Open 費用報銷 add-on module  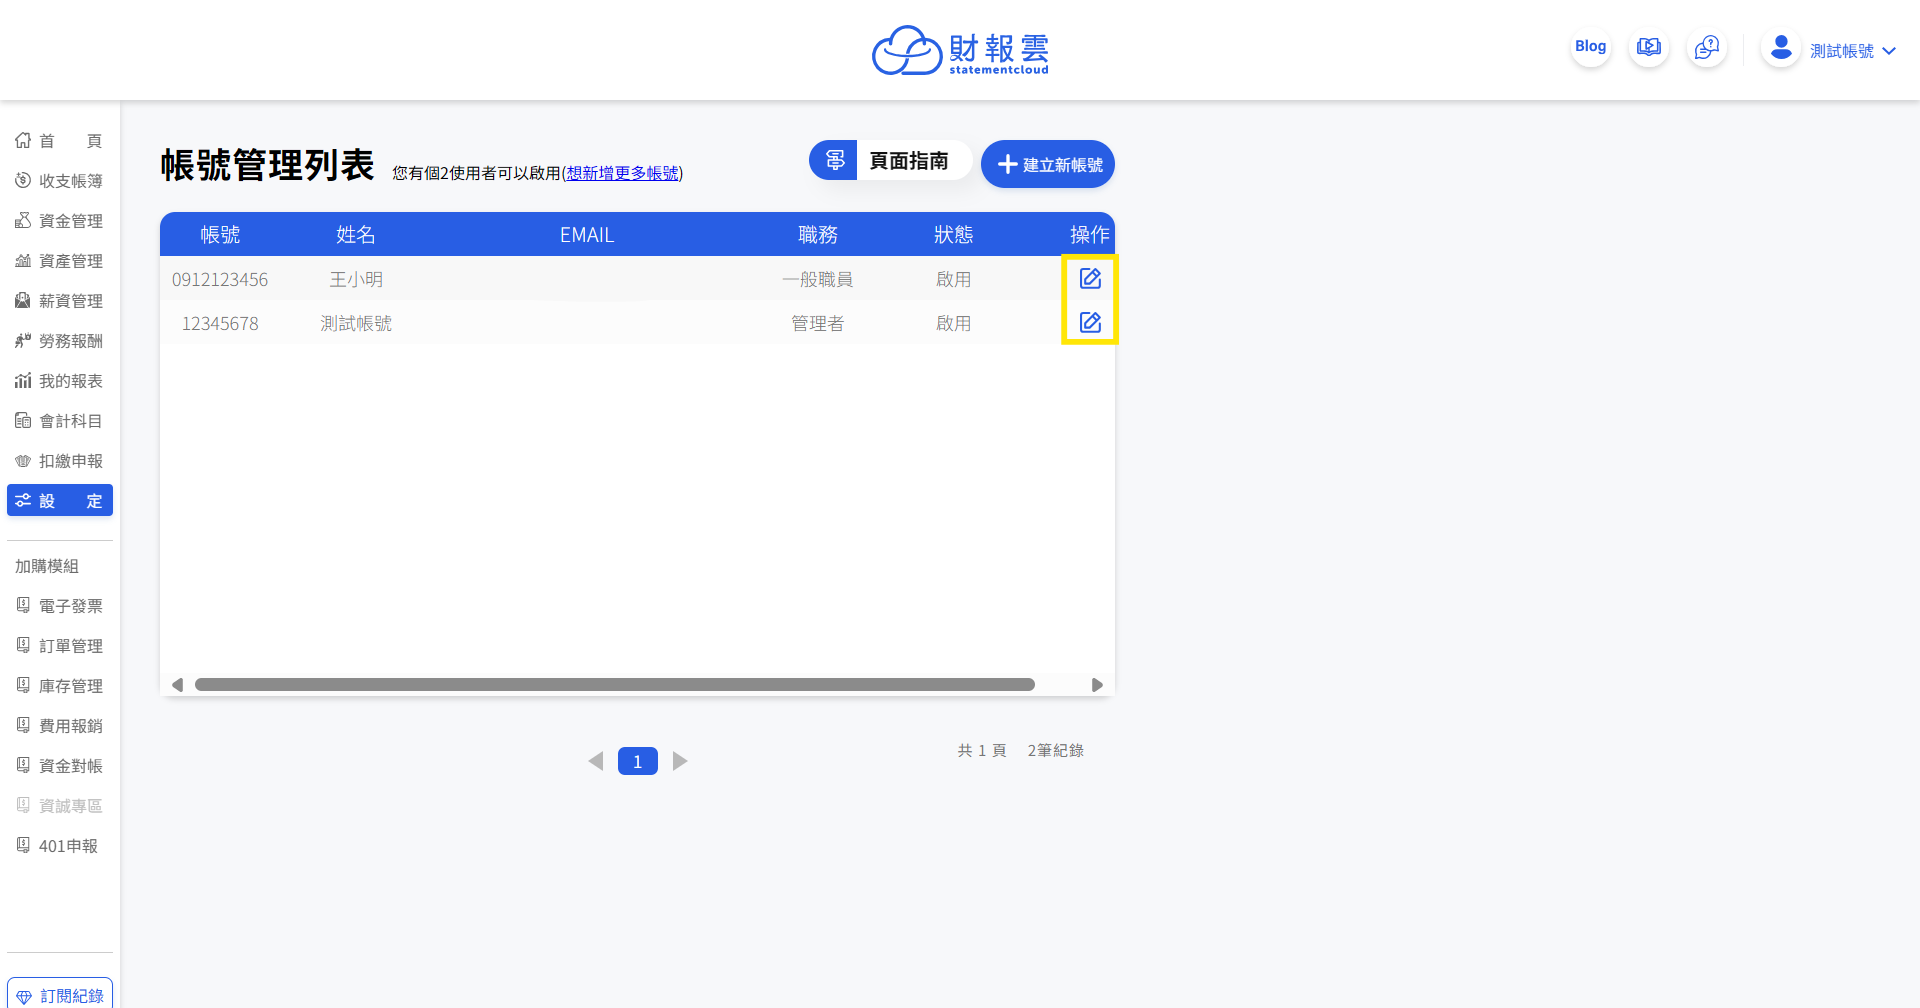tap(59, 726)
